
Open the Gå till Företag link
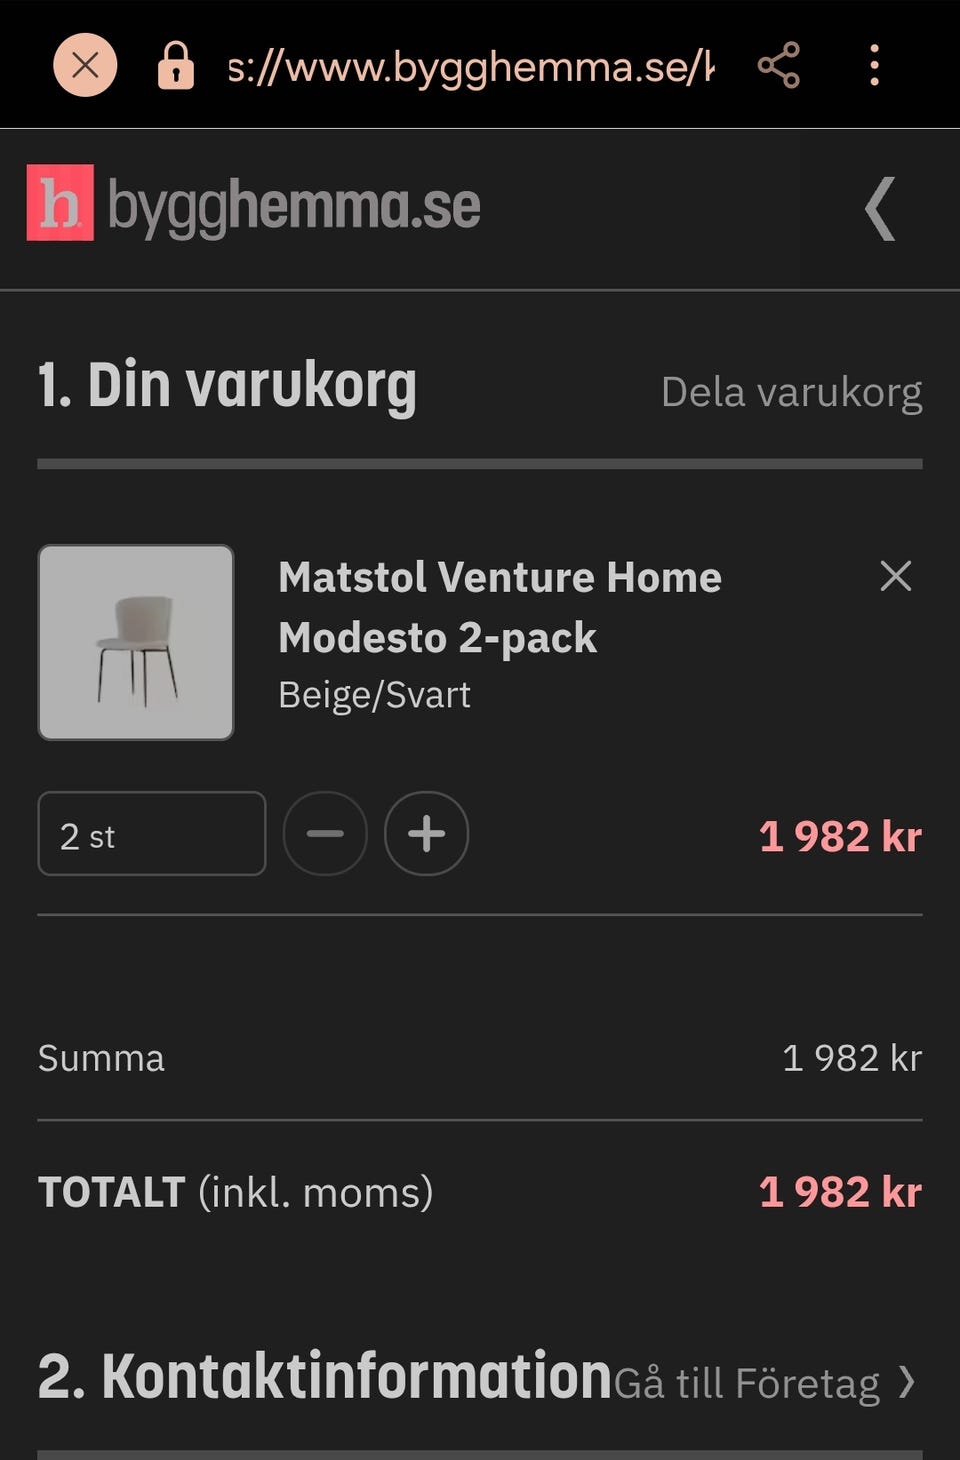pos(746,1384)
